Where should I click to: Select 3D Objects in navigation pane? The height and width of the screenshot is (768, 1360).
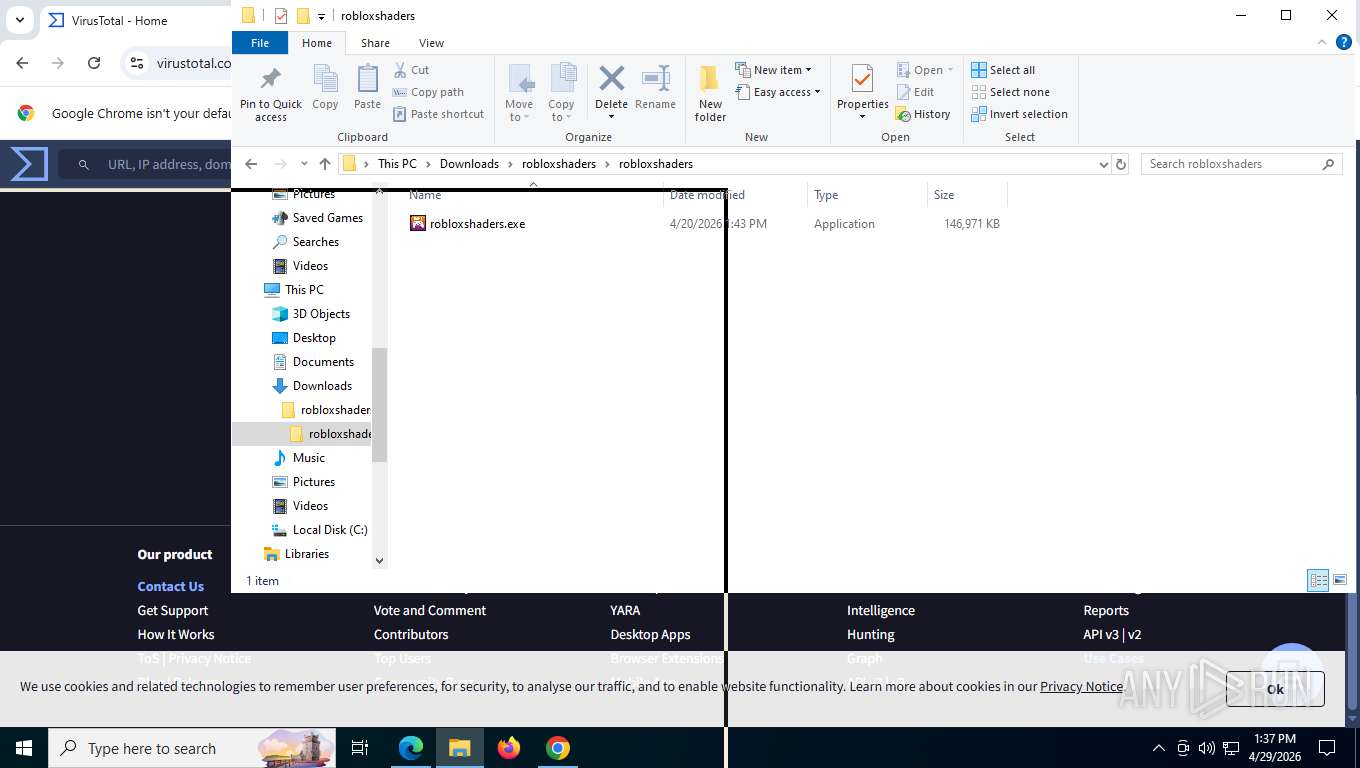point(321,314)
